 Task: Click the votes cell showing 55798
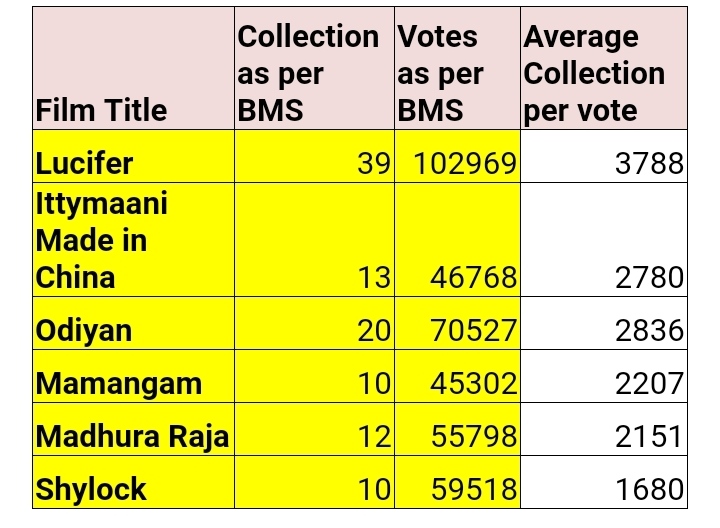tap(457, 429)
